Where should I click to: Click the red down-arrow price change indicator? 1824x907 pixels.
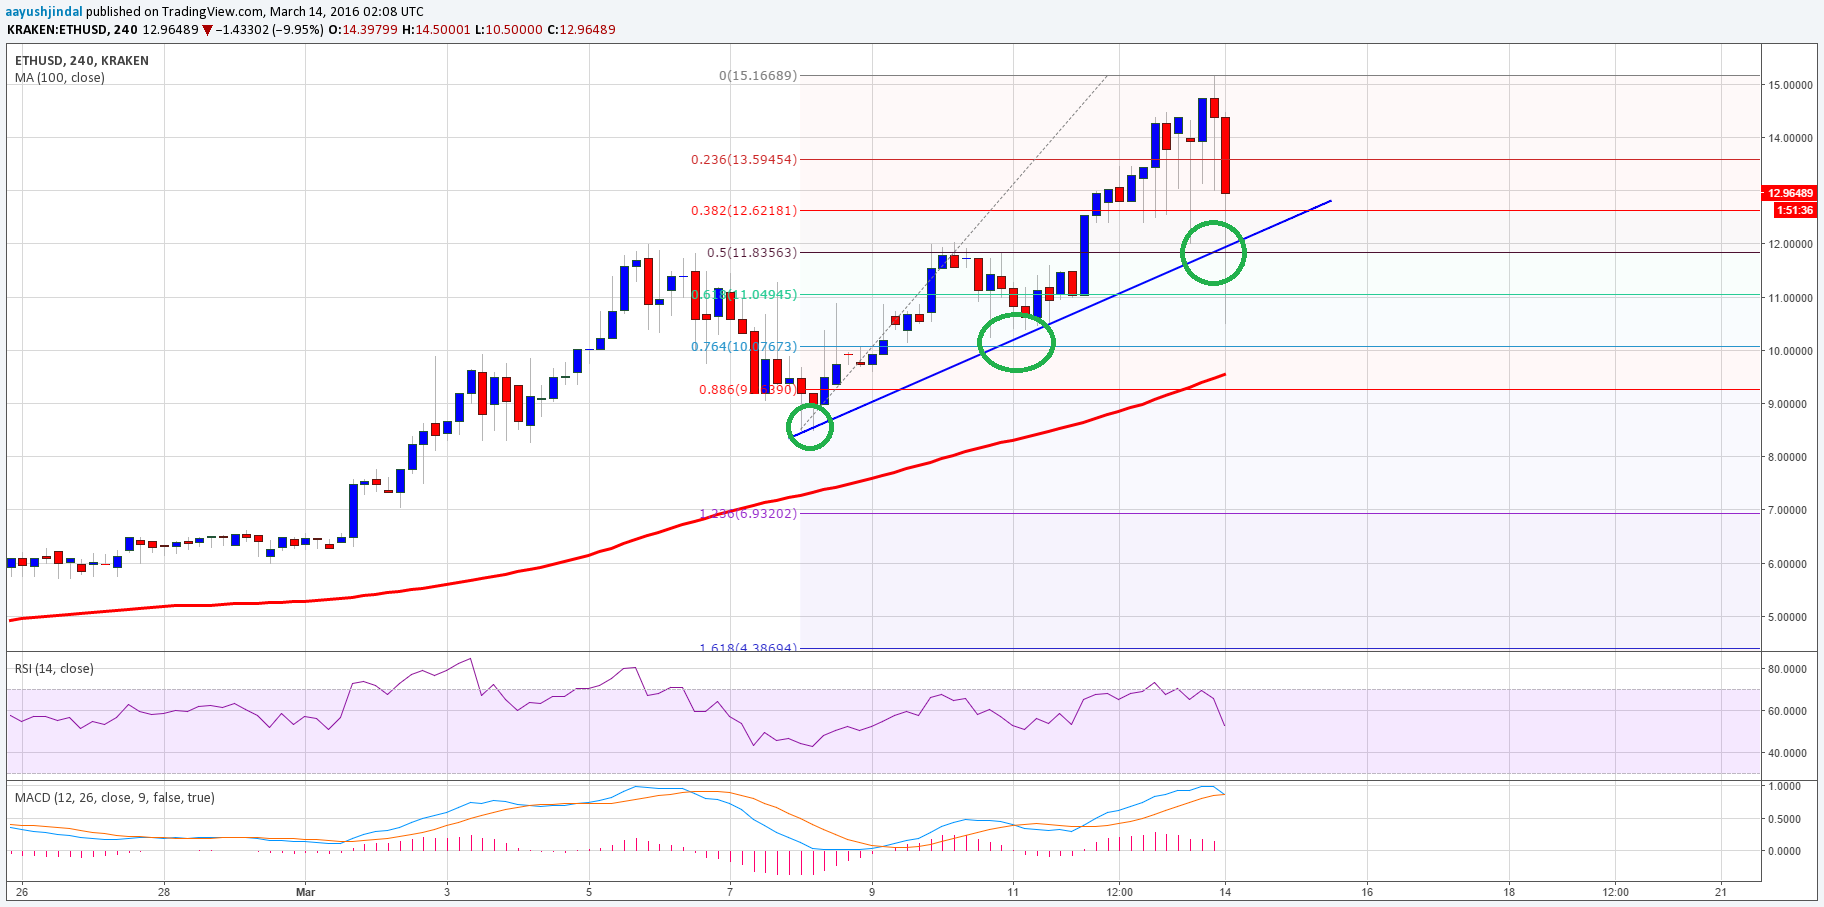pos(207,30)
